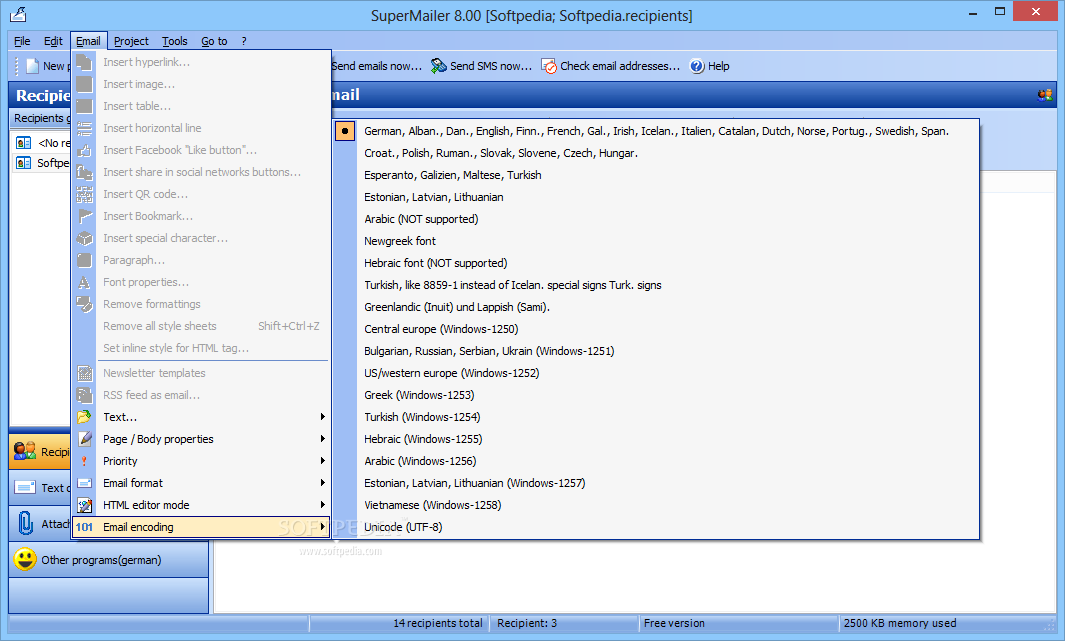Click the Insert horizontal line icon
Image resolution: width=1065 pixels, height=641 pixels.
[84, 128]
